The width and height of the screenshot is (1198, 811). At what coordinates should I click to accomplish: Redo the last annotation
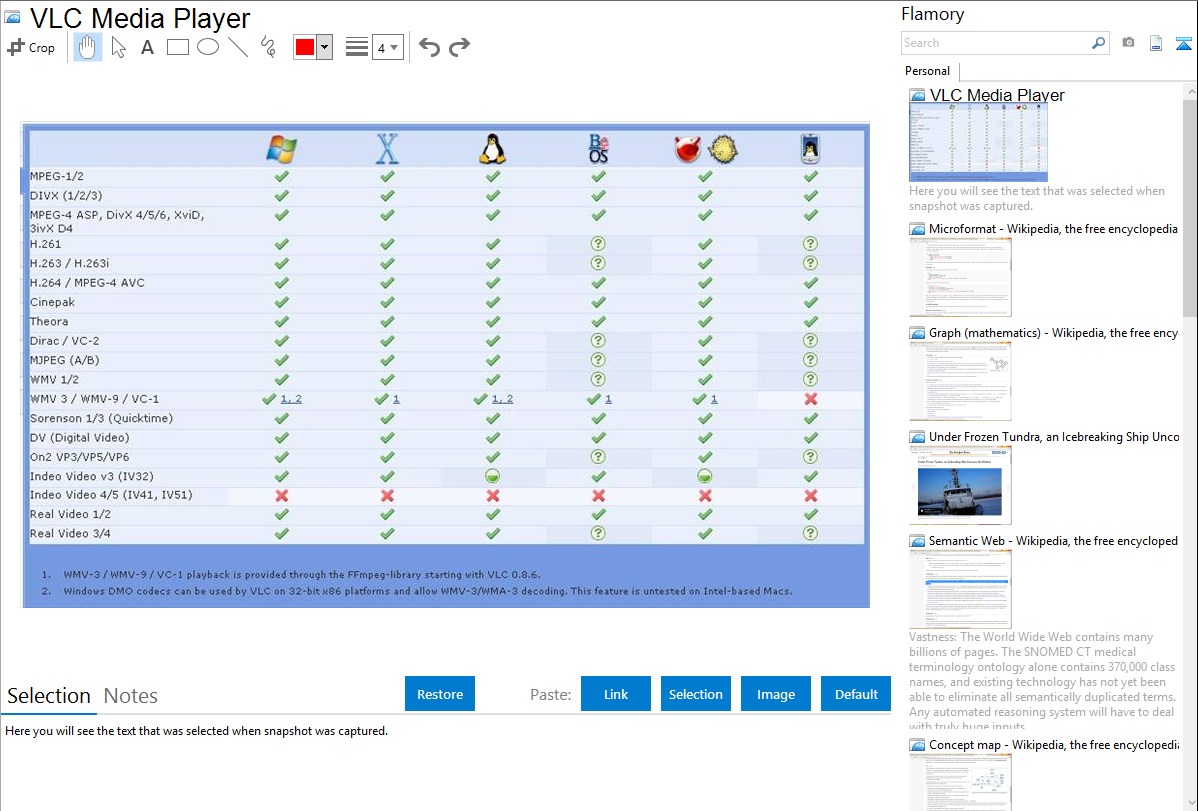click(459, 47)
